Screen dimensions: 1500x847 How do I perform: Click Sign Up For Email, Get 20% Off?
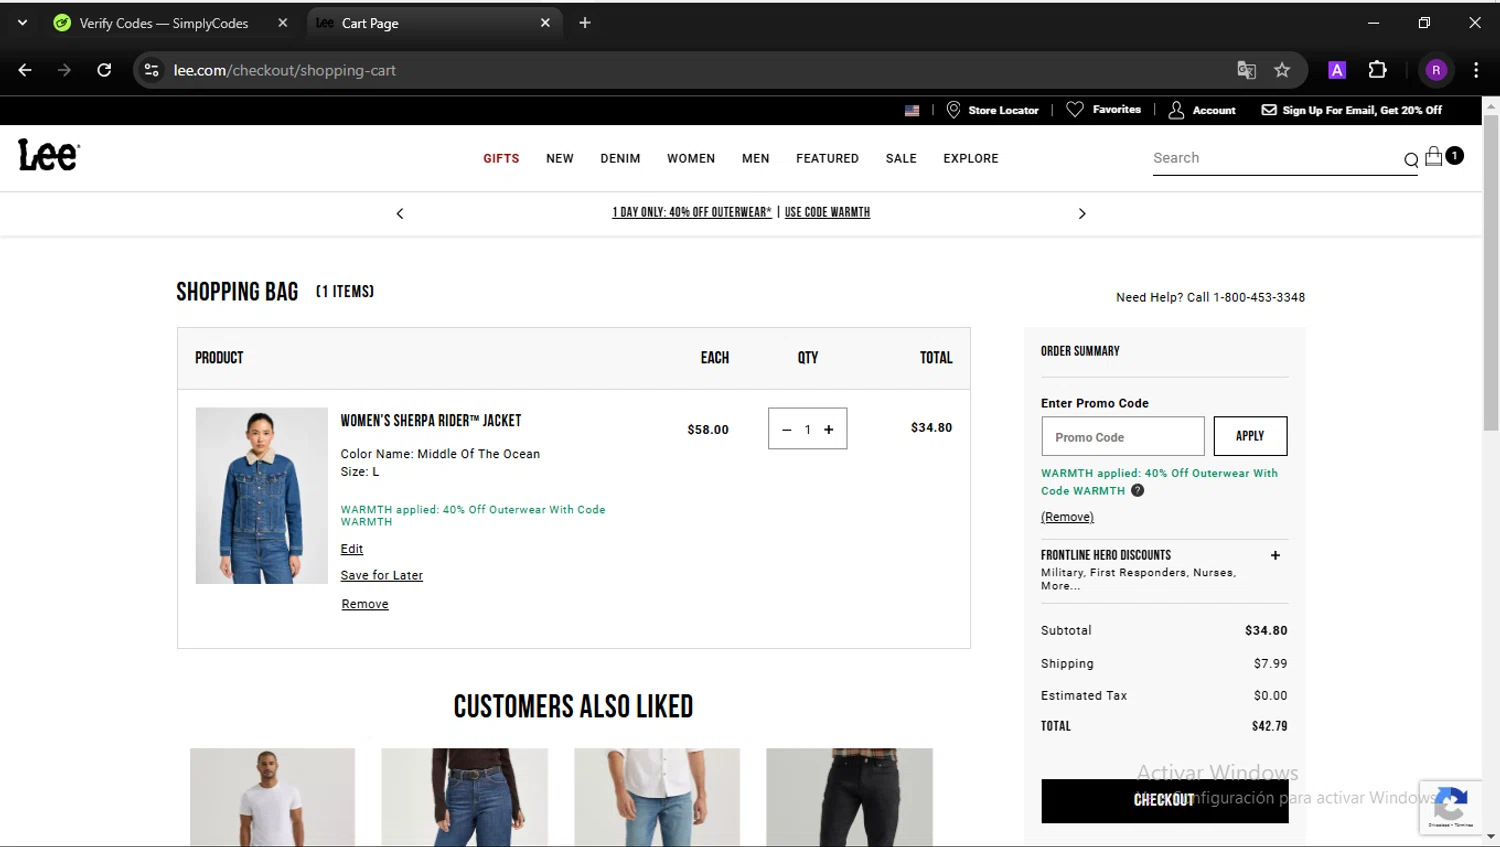[x=1351, y=110]
